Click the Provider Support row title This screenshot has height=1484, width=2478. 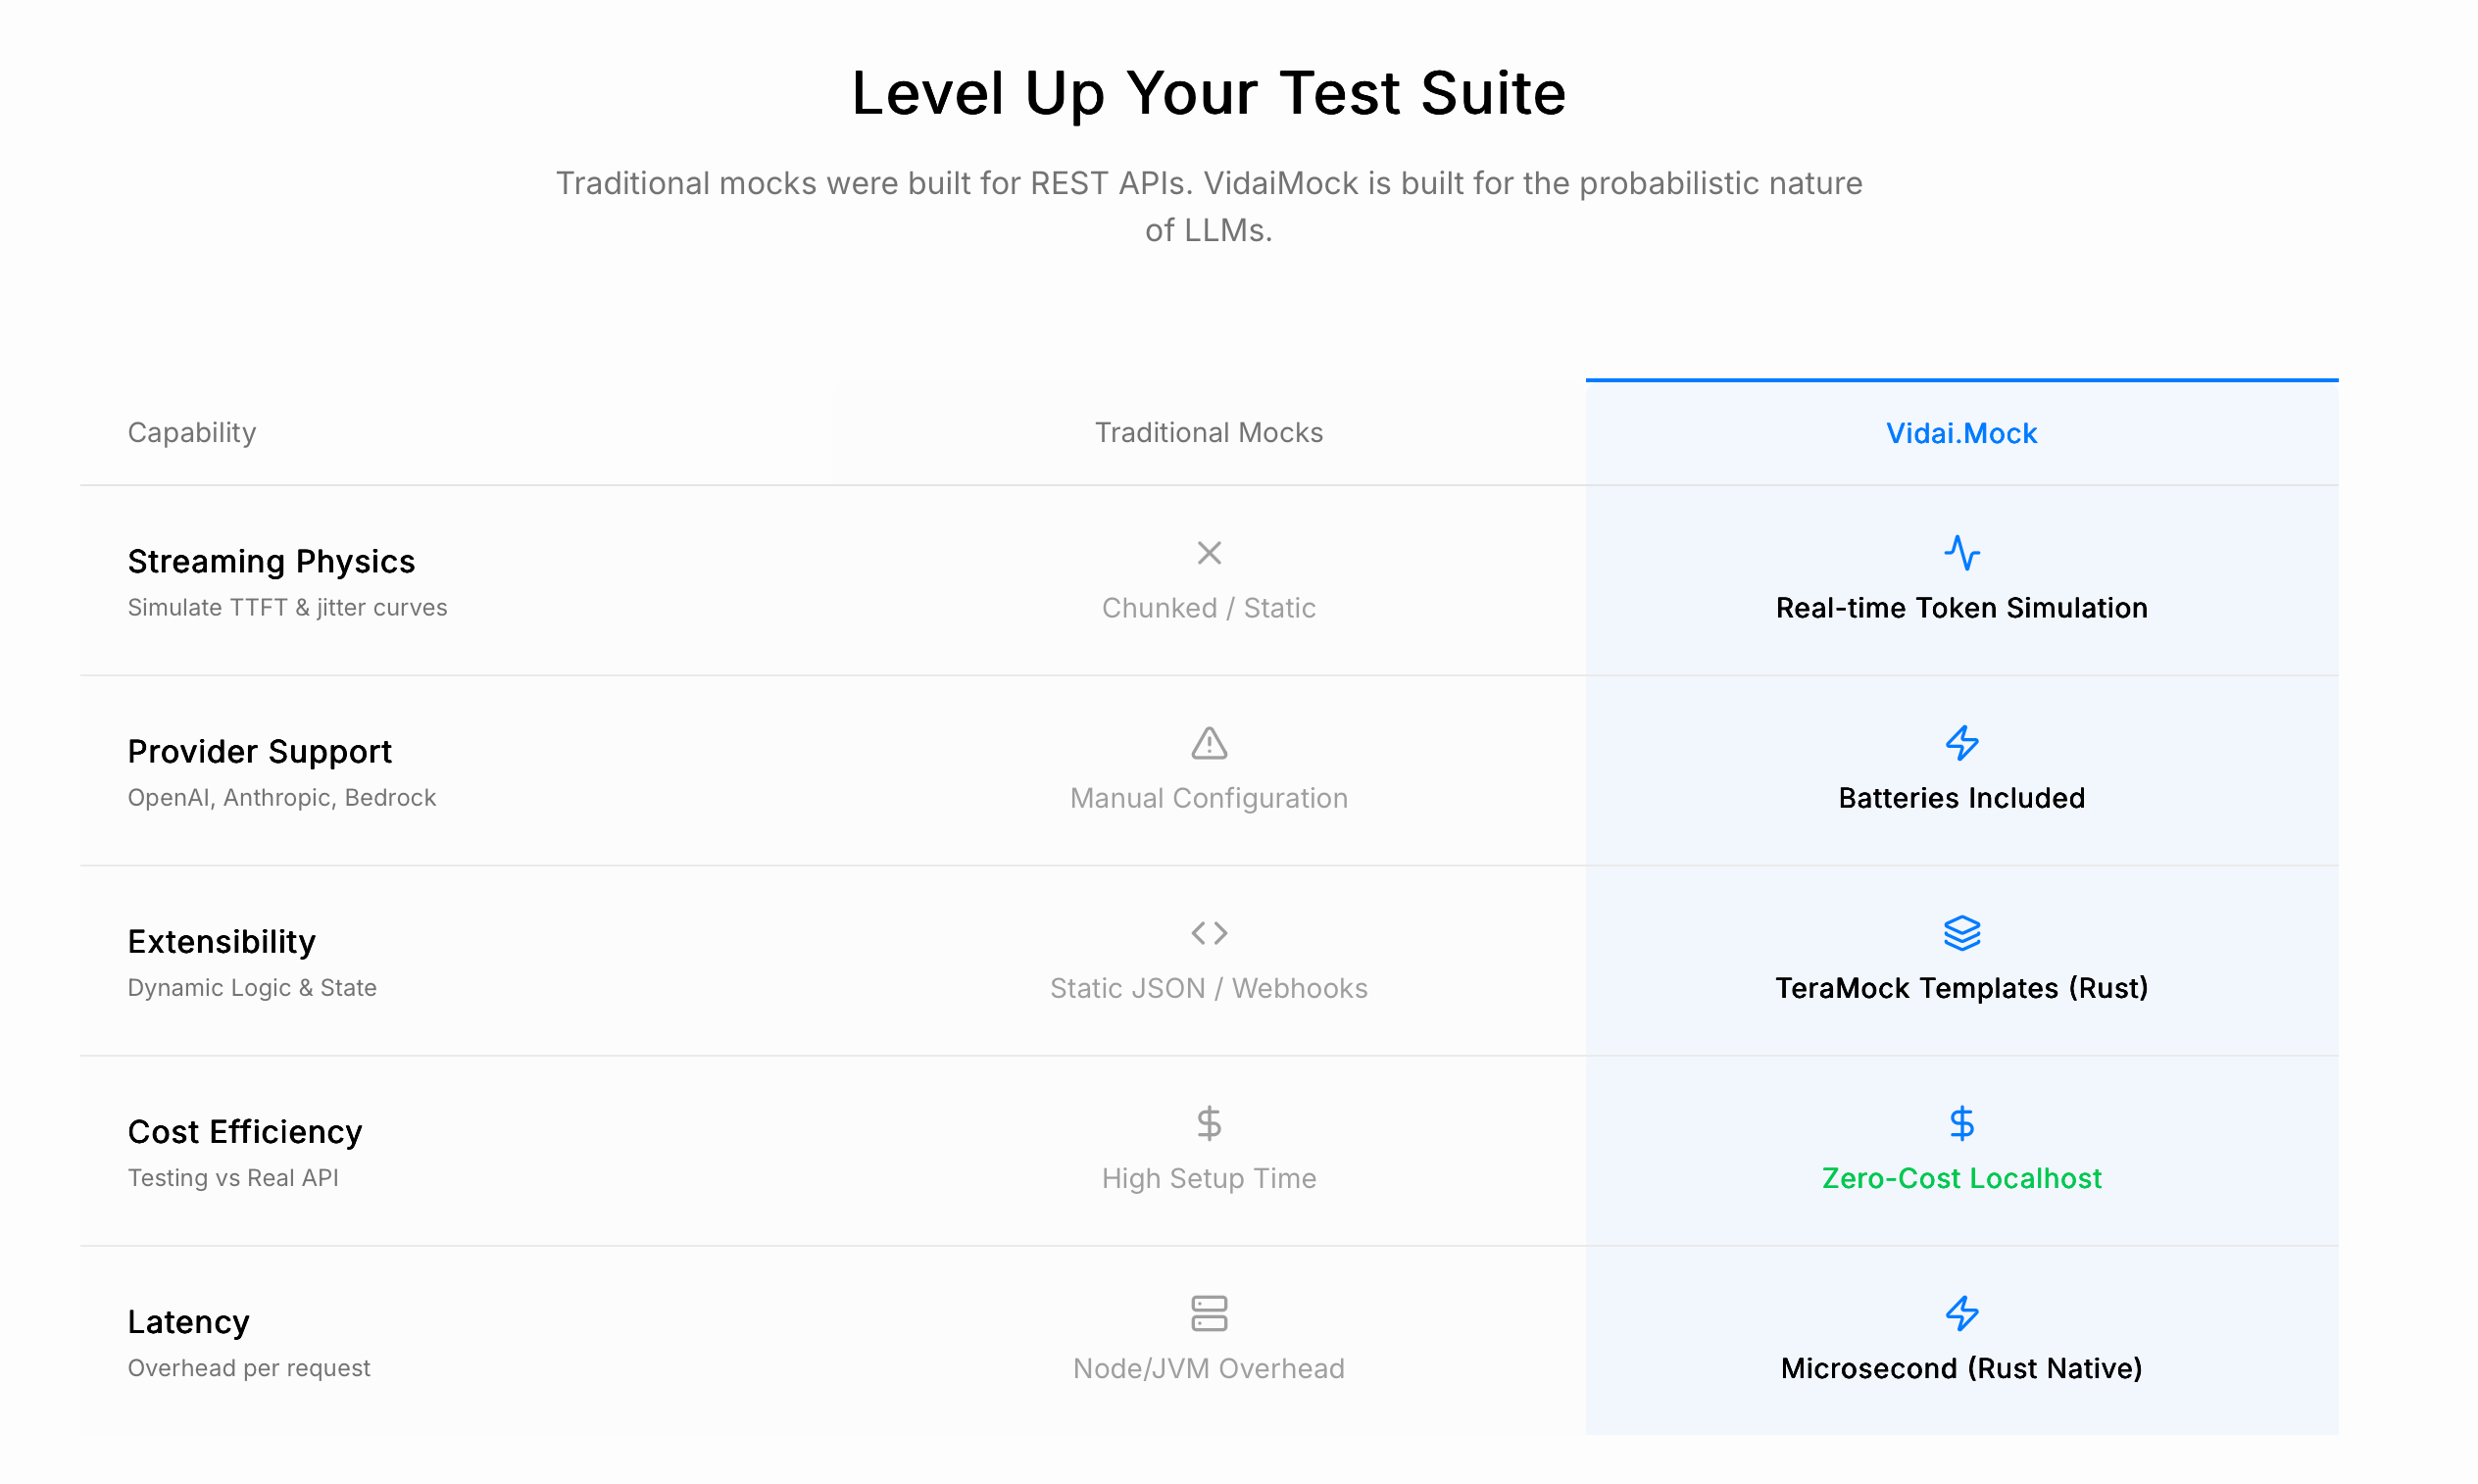259,751
